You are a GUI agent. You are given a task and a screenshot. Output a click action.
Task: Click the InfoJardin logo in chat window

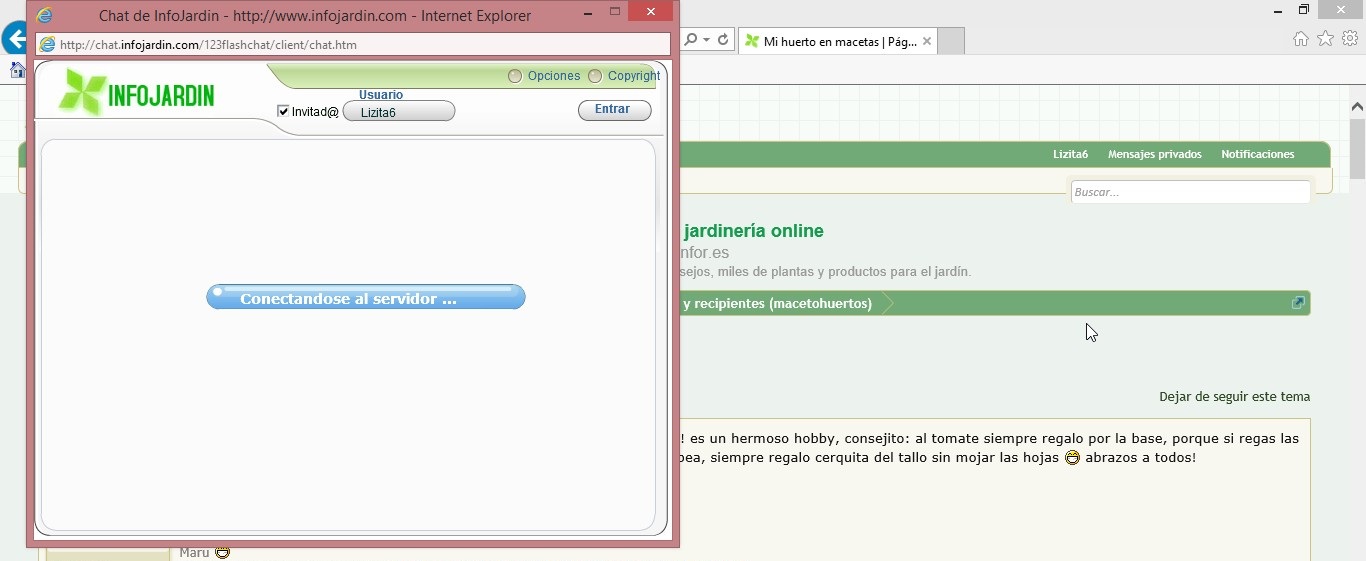[x=136, y=94]
